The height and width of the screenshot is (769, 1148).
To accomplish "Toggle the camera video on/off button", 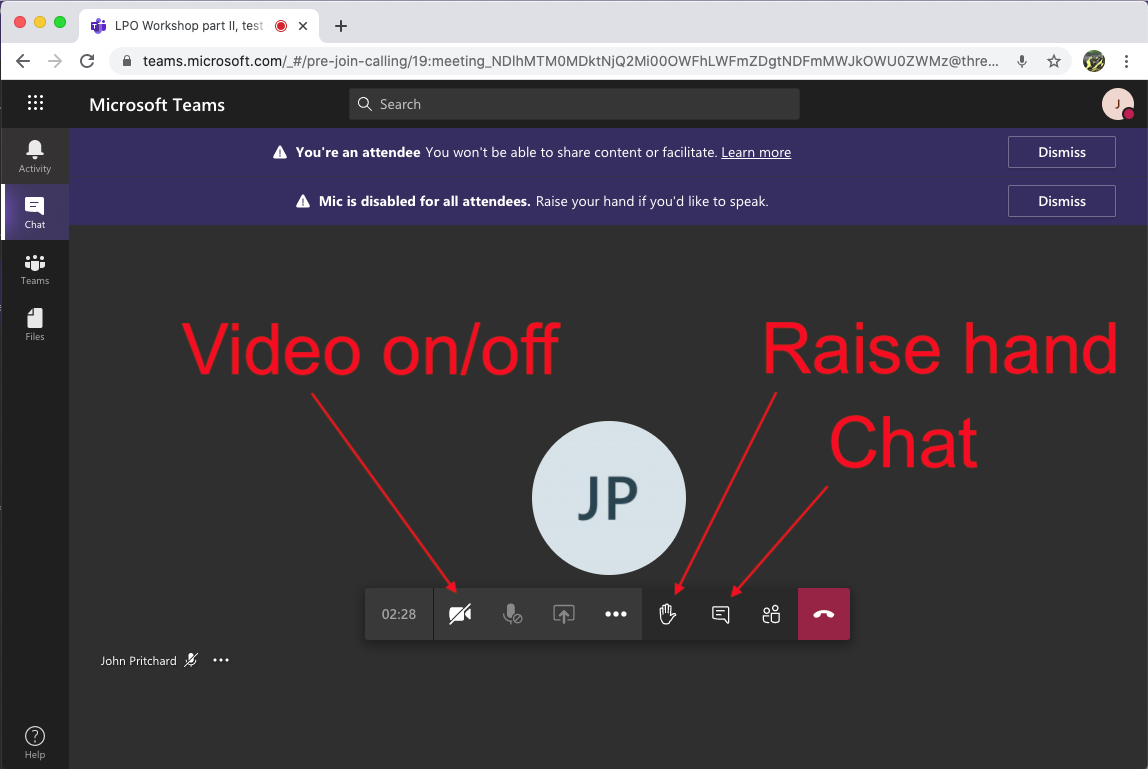I will click(460, 614).
